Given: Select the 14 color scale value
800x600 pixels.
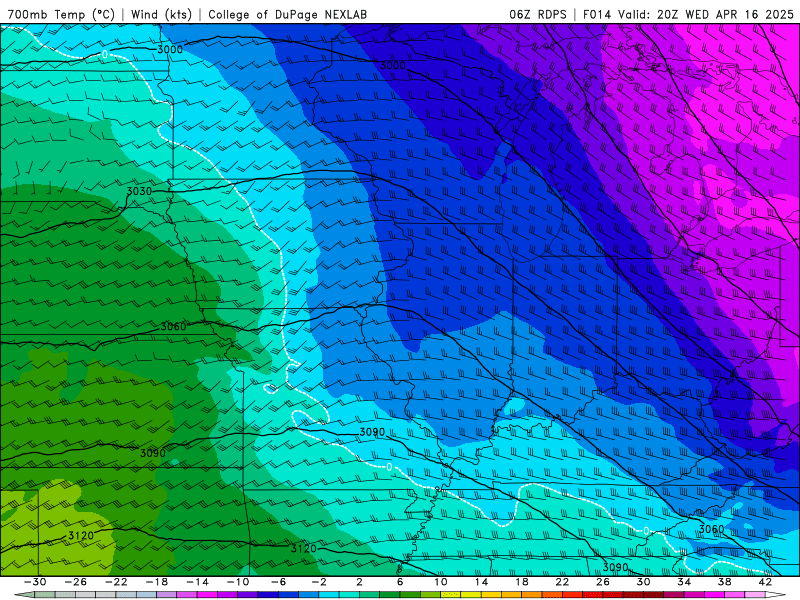Looking at the screenshot, I should coord(481,582).
